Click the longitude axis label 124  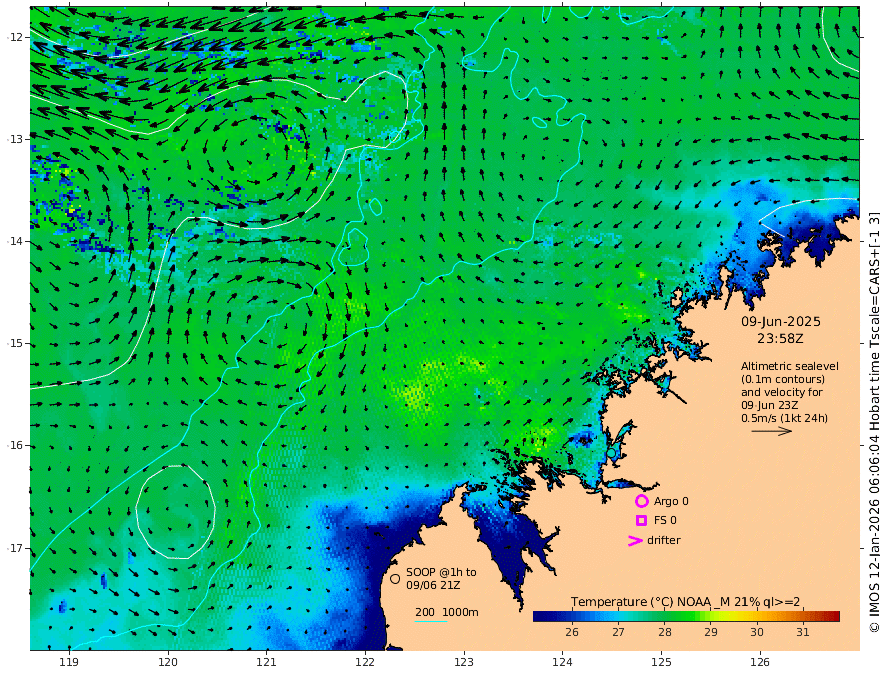pos(562,663)
